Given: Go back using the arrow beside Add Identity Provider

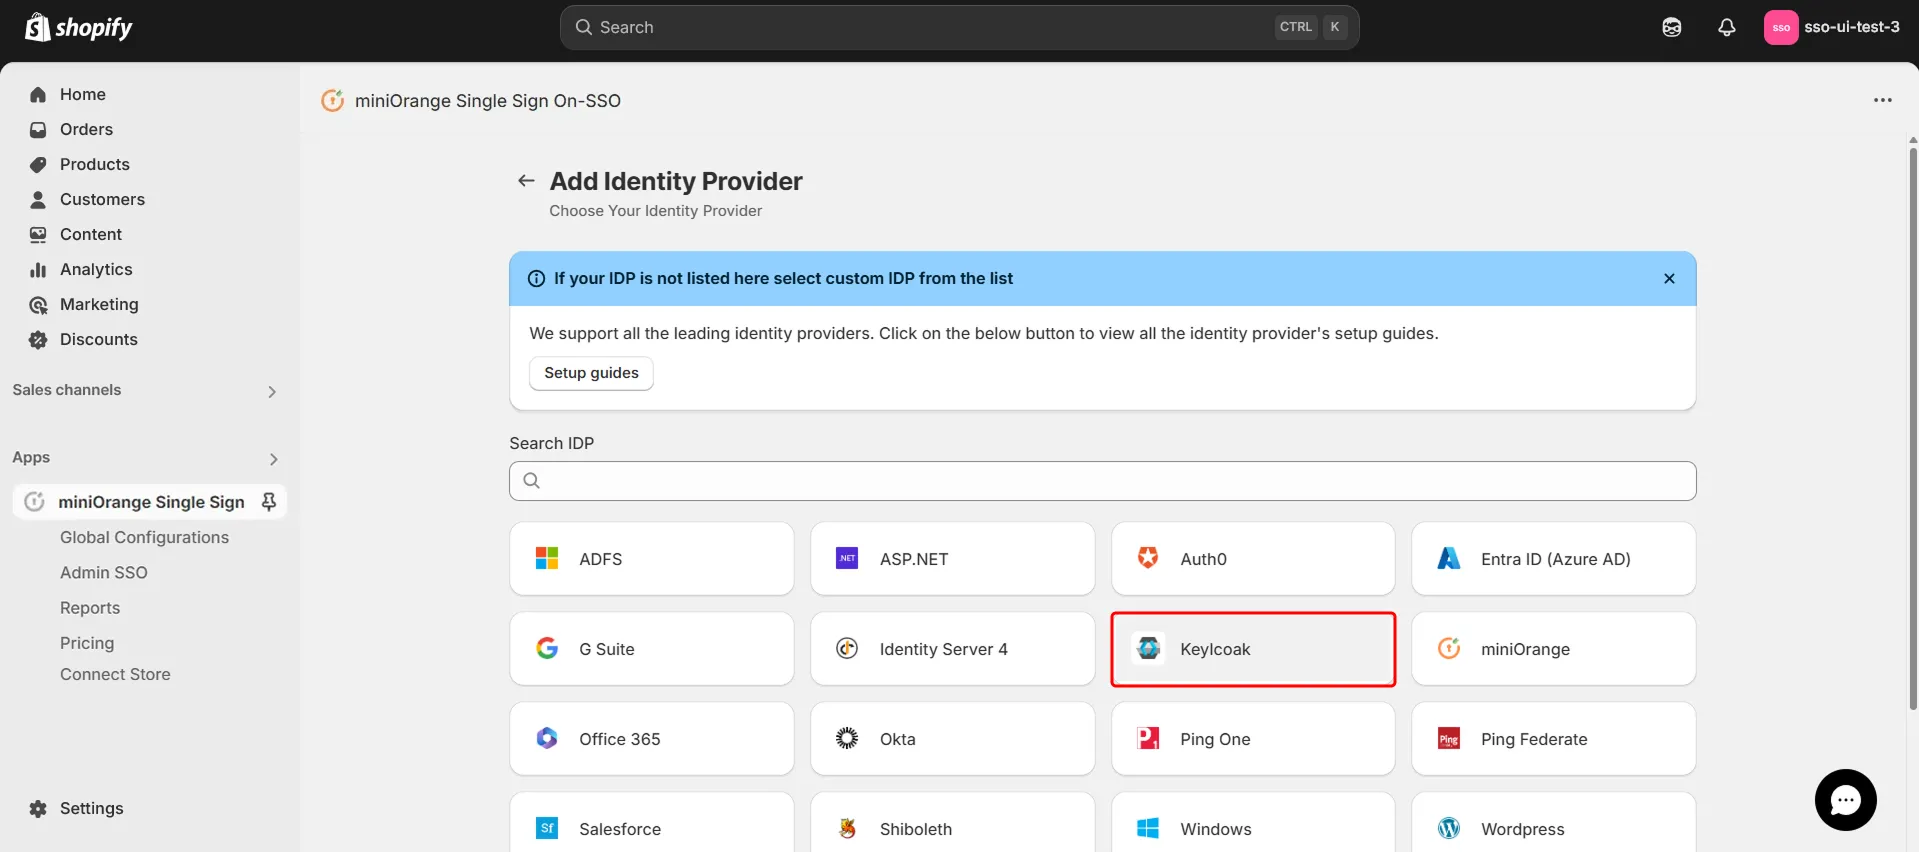Looking at the screenshot, I should point(525,180).
